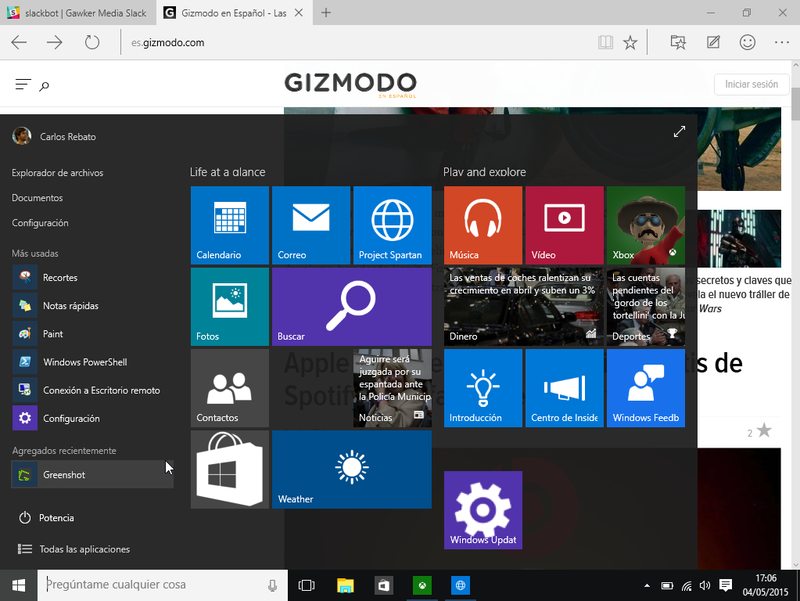Open Notas rápidas from most used apps

coord(92,306)
